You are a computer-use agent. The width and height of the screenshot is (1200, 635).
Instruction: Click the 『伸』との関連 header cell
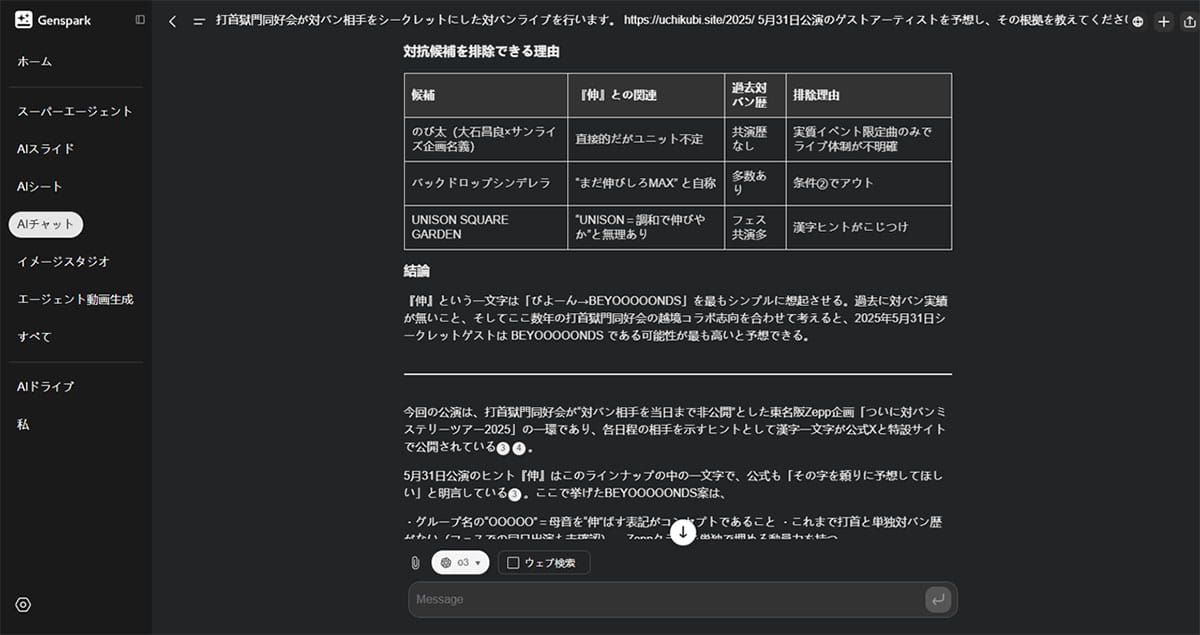[x=646, y=95]
